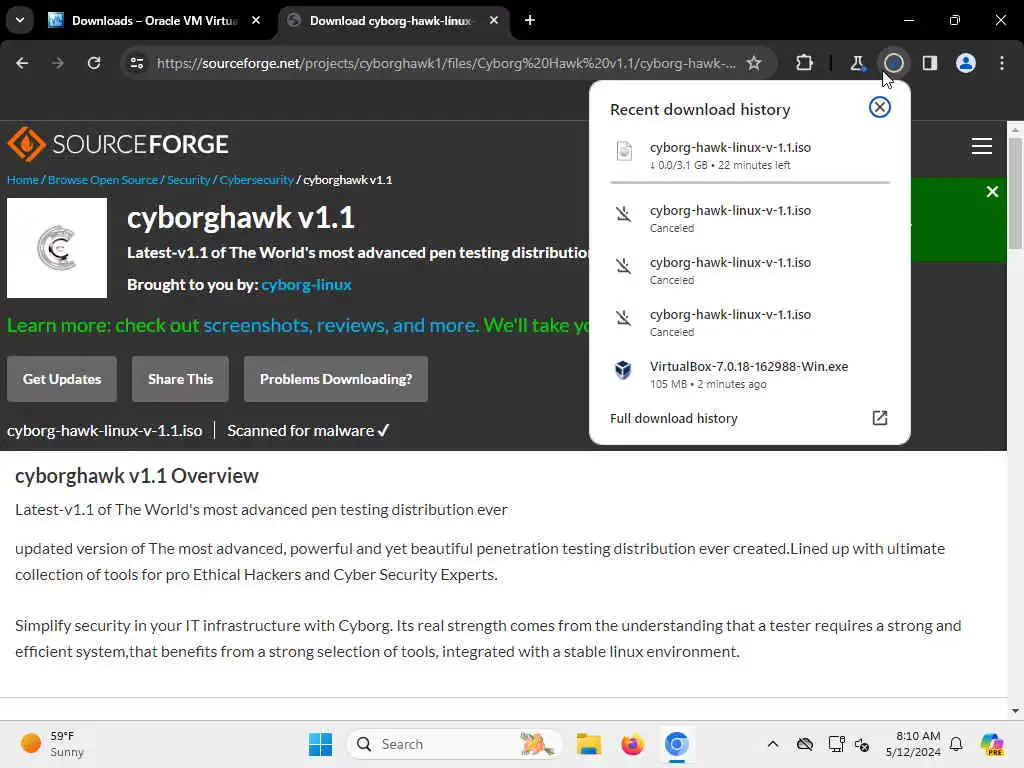1024x768 pixels.
Task: Open the side panel icon
Action: [x=929, y=63]
